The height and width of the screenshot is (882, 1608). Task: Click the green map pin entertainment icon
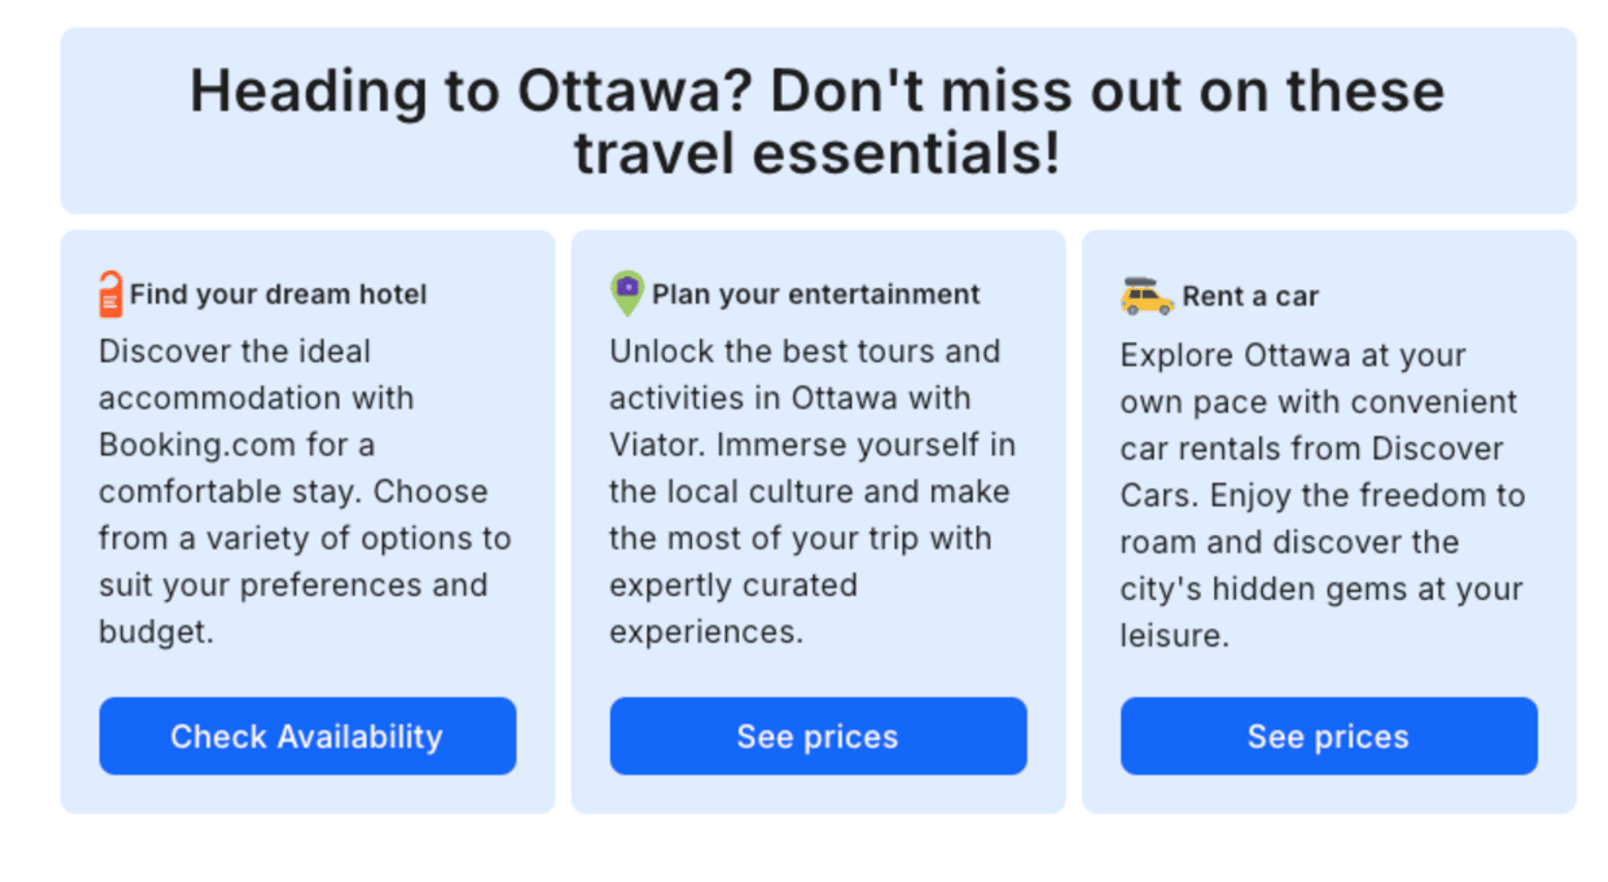627,293
